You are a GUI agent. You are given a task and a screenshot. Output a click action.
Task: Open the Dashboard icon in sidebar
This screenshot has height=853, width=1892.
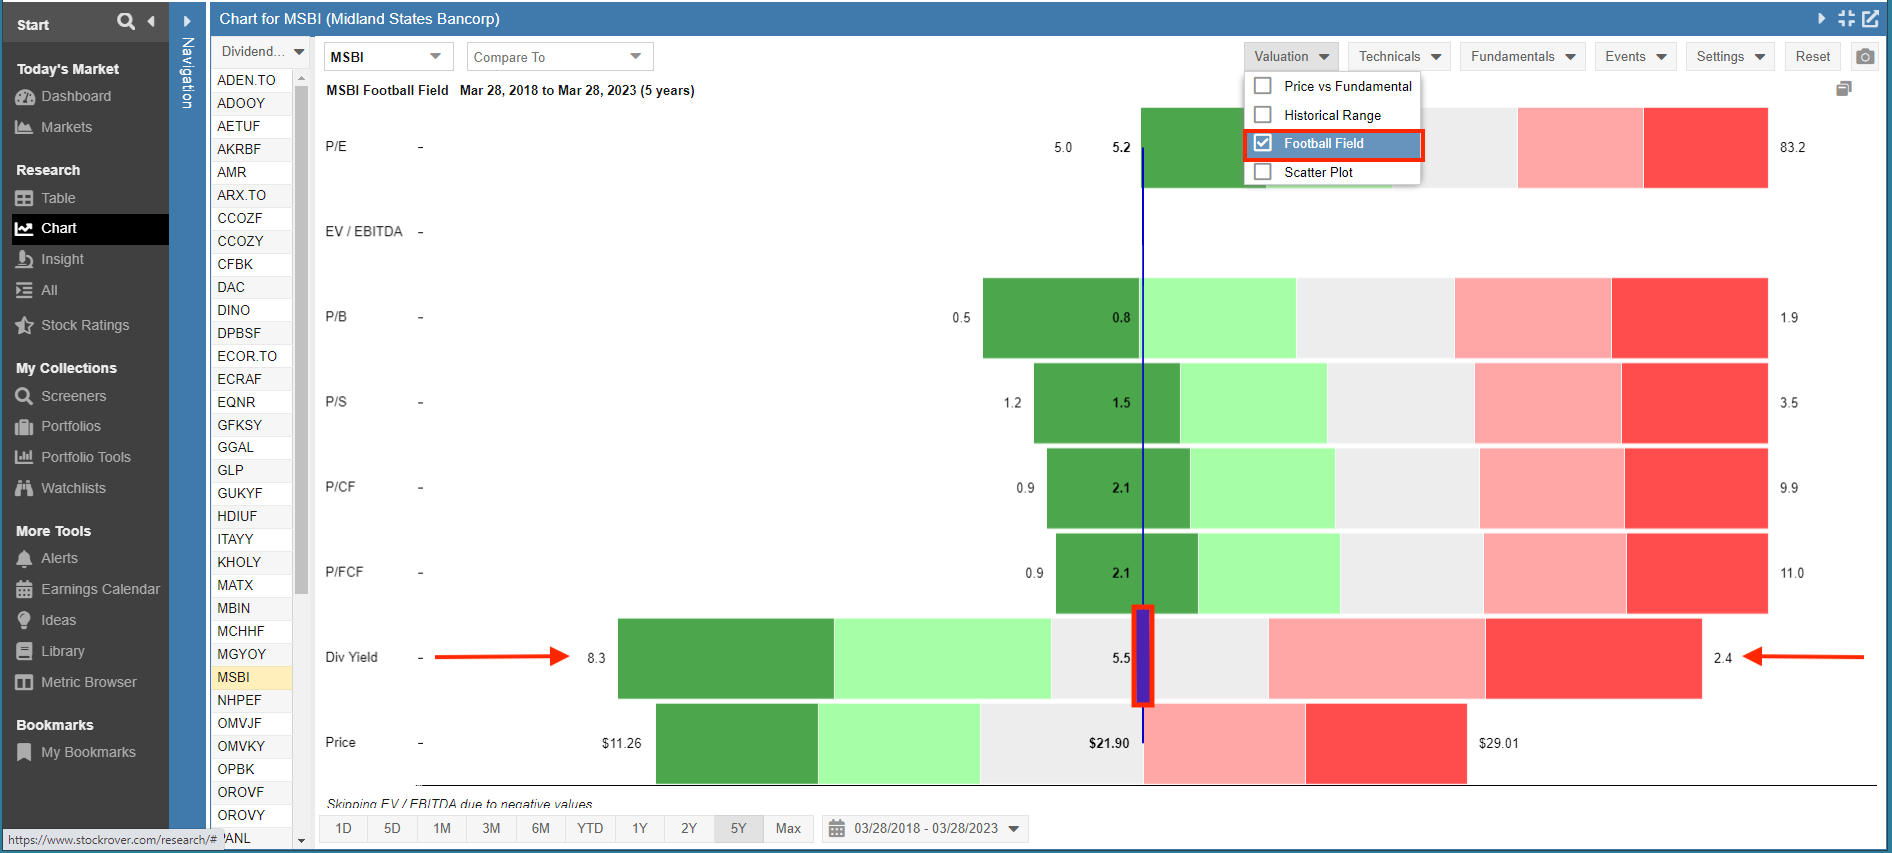(25, 97)
